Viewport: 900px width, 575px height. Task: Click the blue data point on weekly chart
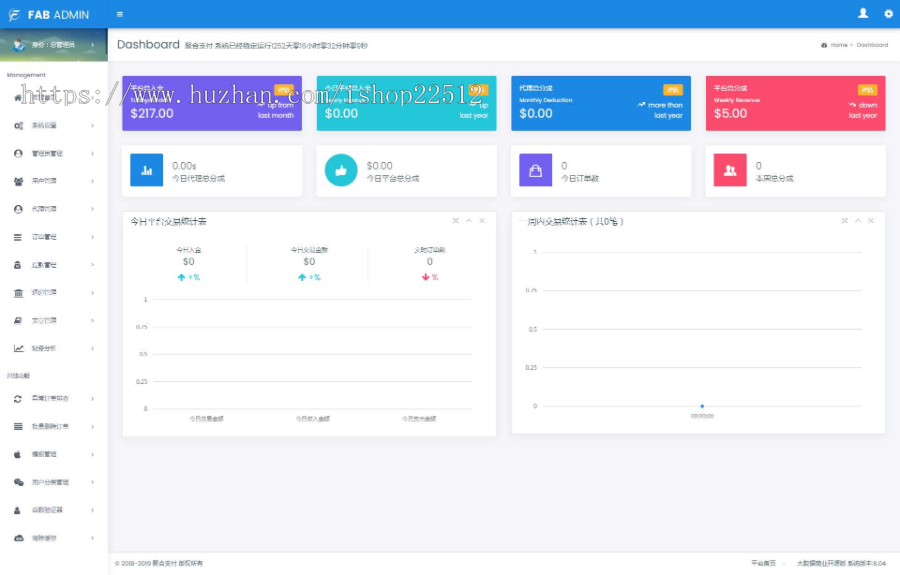702,406
